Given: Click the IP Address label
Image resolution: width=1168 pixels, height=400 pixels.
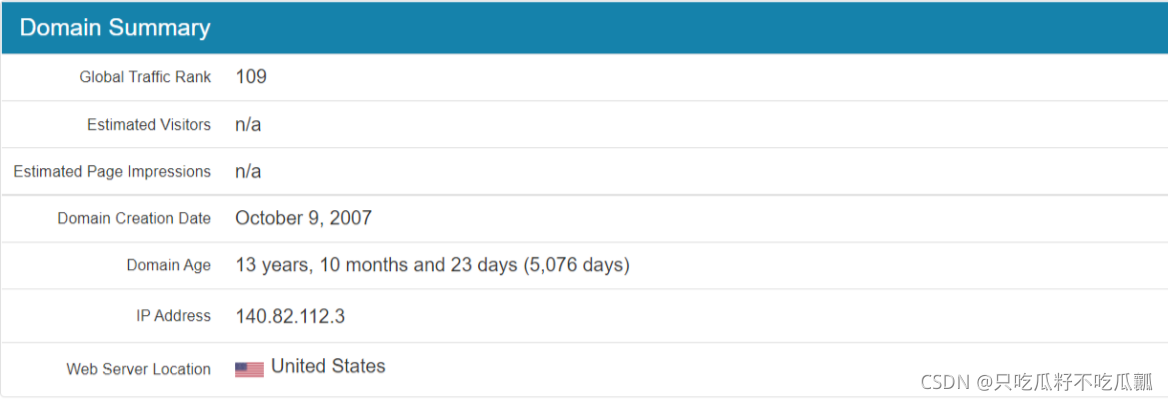Looking at the screenshot, I should (173, 316).
